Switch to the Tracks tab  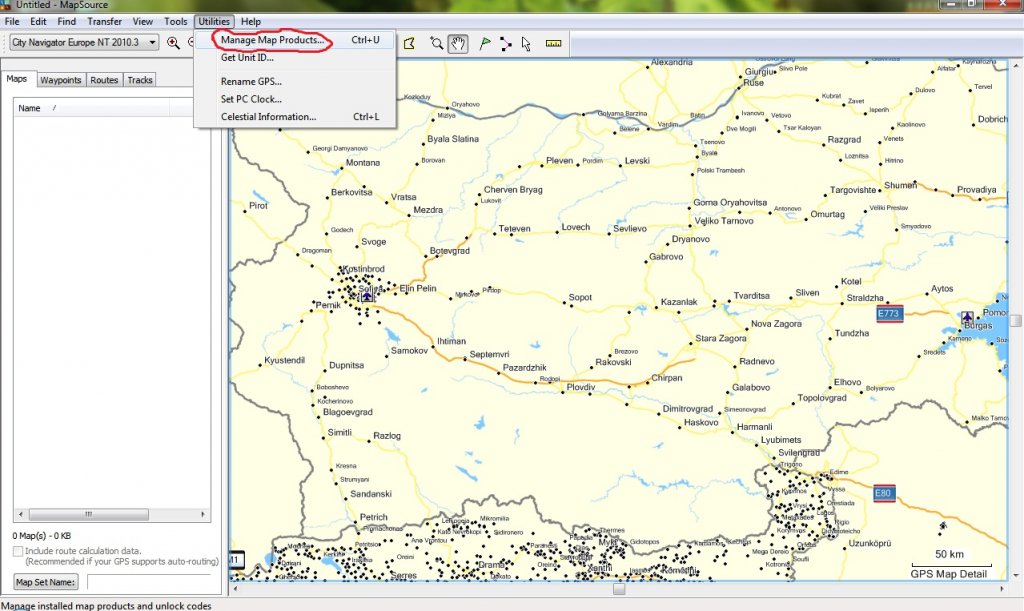coord(140,80)
